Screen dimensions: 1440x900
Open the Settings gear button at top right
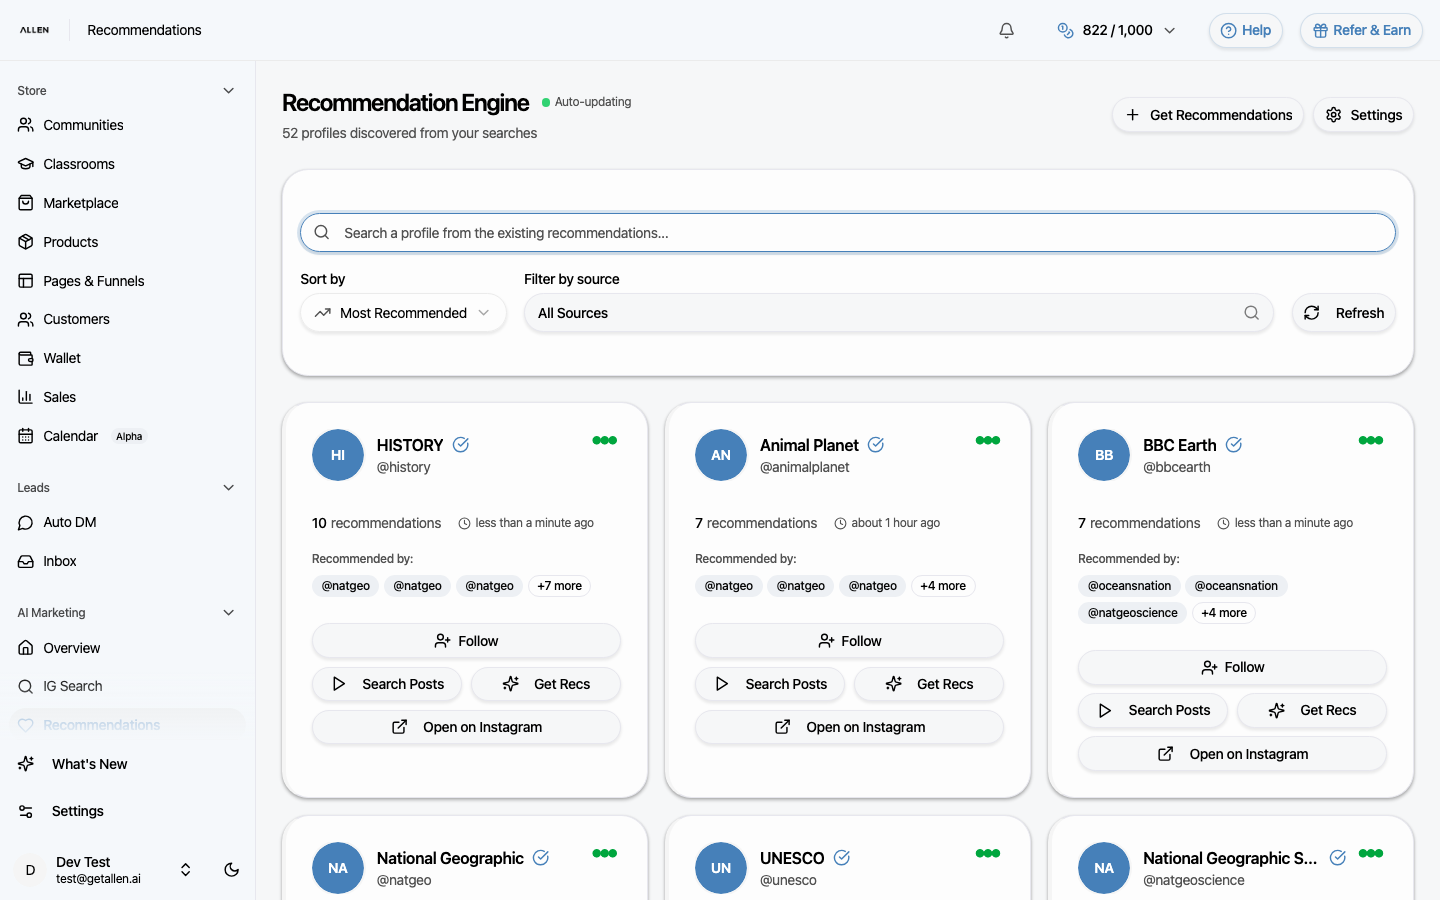pos(1363,115)
